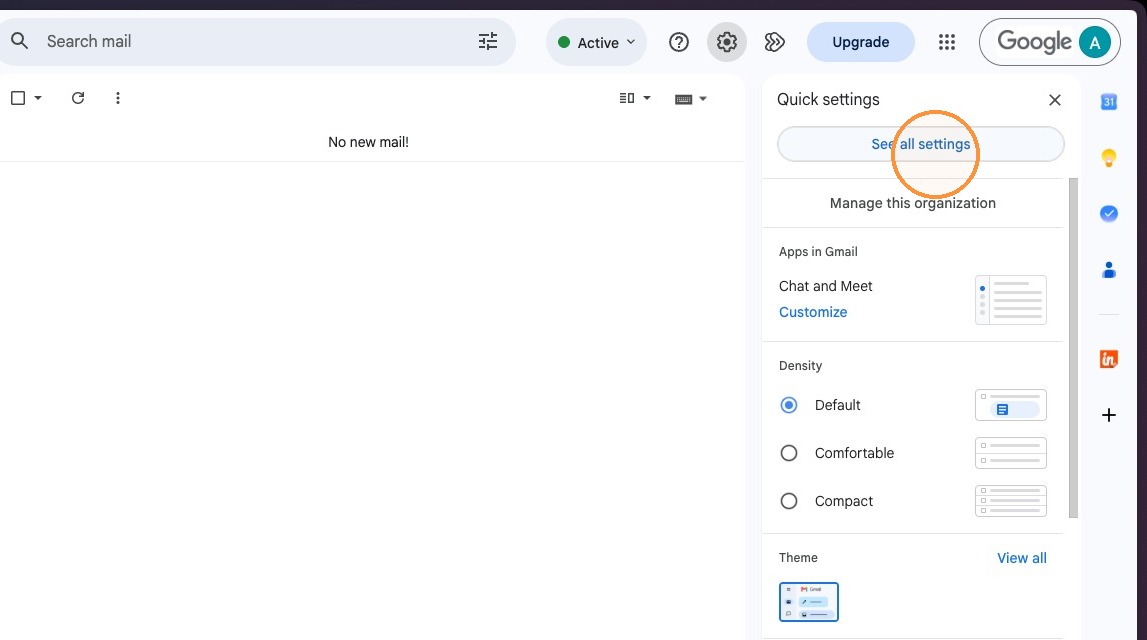Open the search options filter icon

point(488,41)
